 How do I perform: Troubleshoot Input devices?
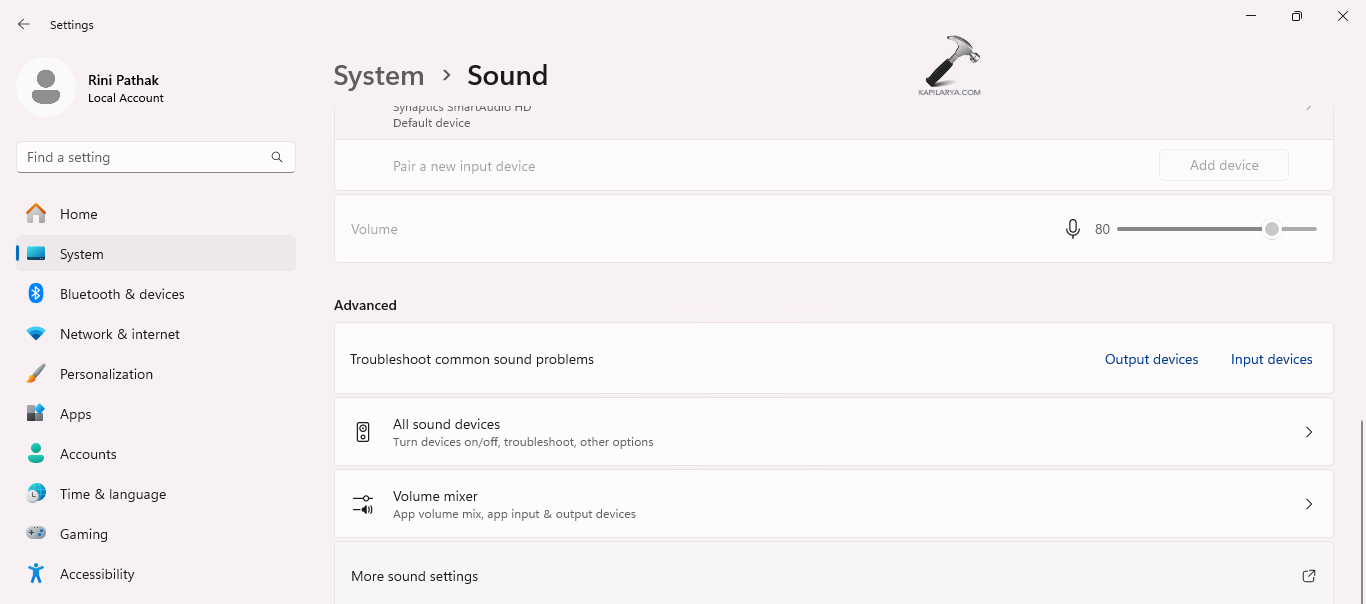[x=1271, y=358]
